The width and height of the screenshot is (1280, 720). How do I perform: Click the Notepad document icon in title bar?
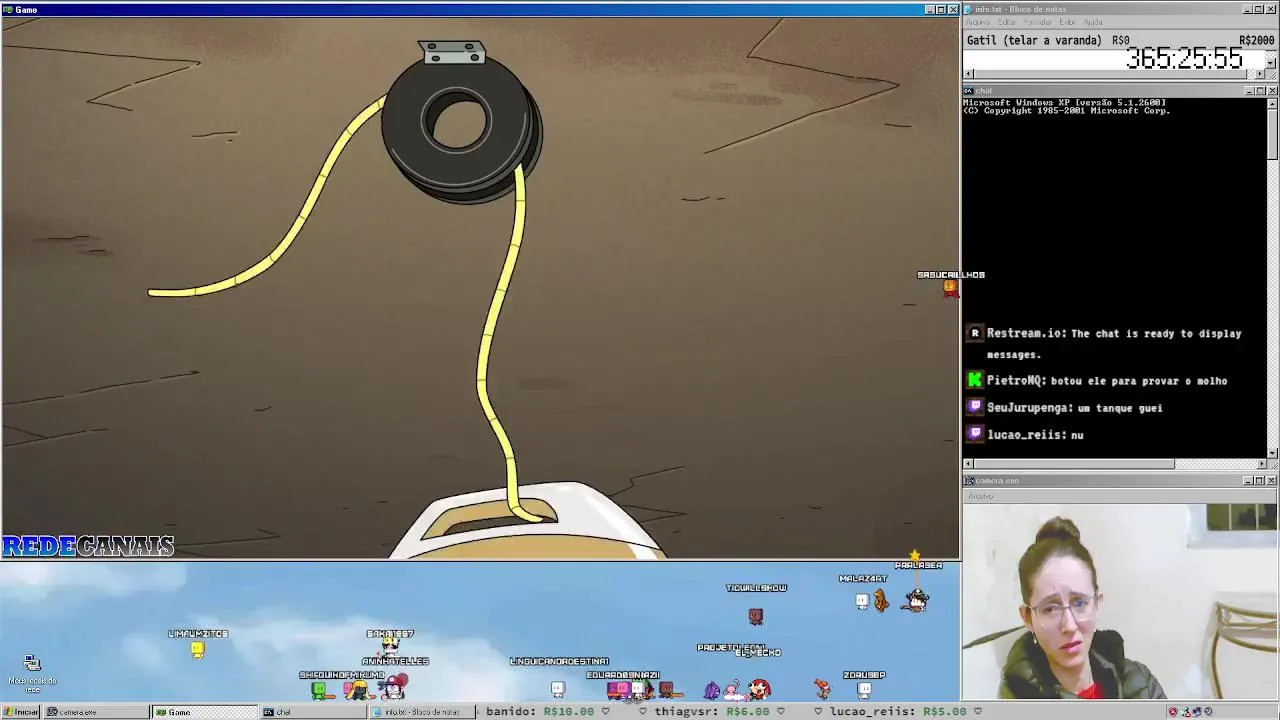969,9
